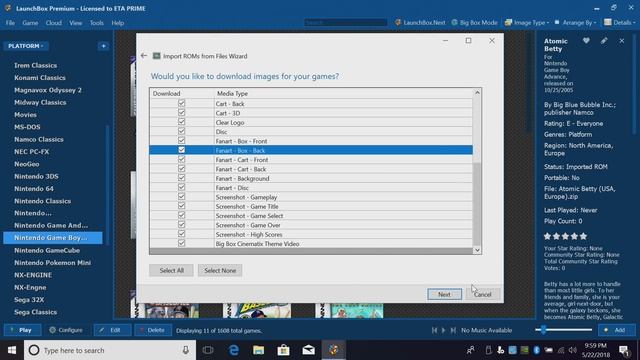Click the microphone icon in the taskbar search
The height and width of the screenshot is (360, 640).
pos(186,350)
